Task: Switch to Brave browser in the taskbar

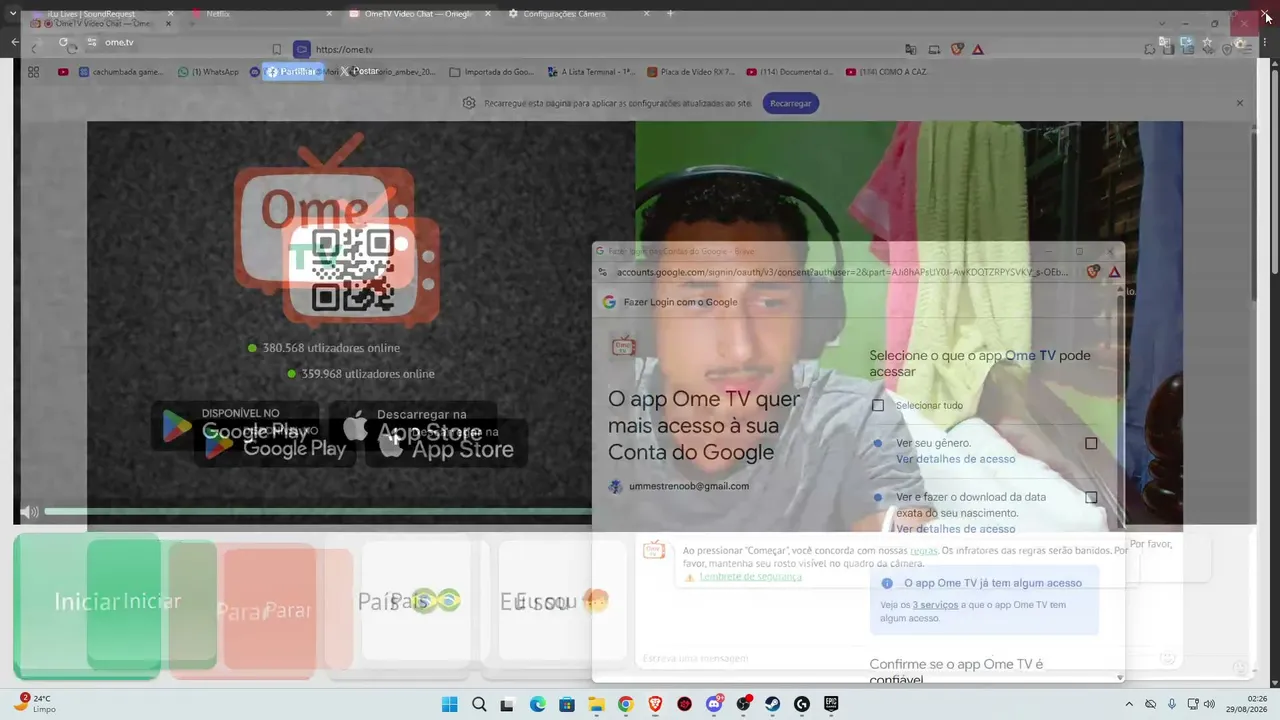Action: [655, 704]
